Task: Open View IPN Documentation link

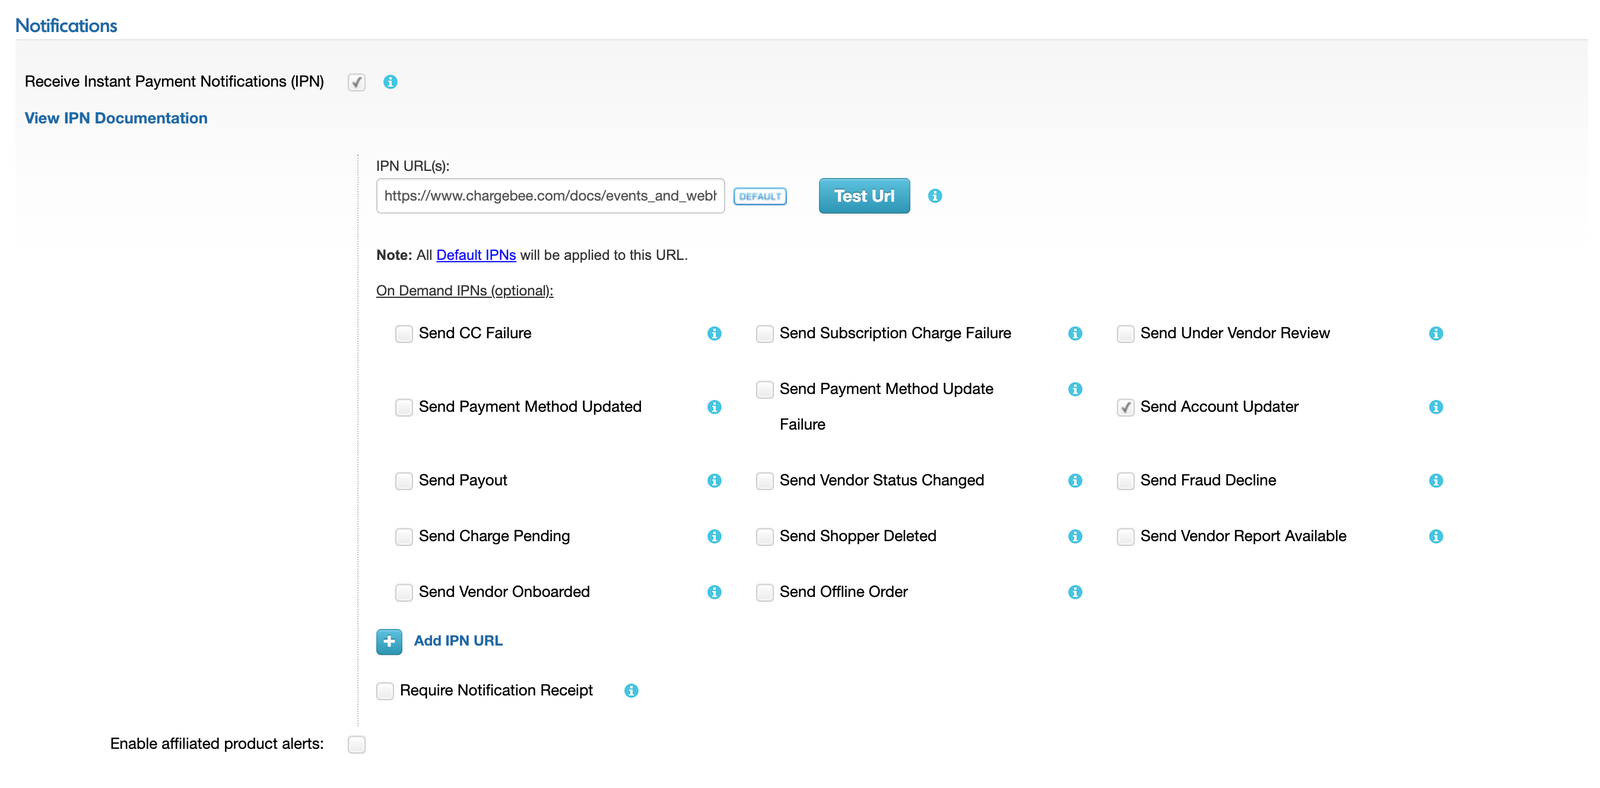Action: tap(116, 118)
